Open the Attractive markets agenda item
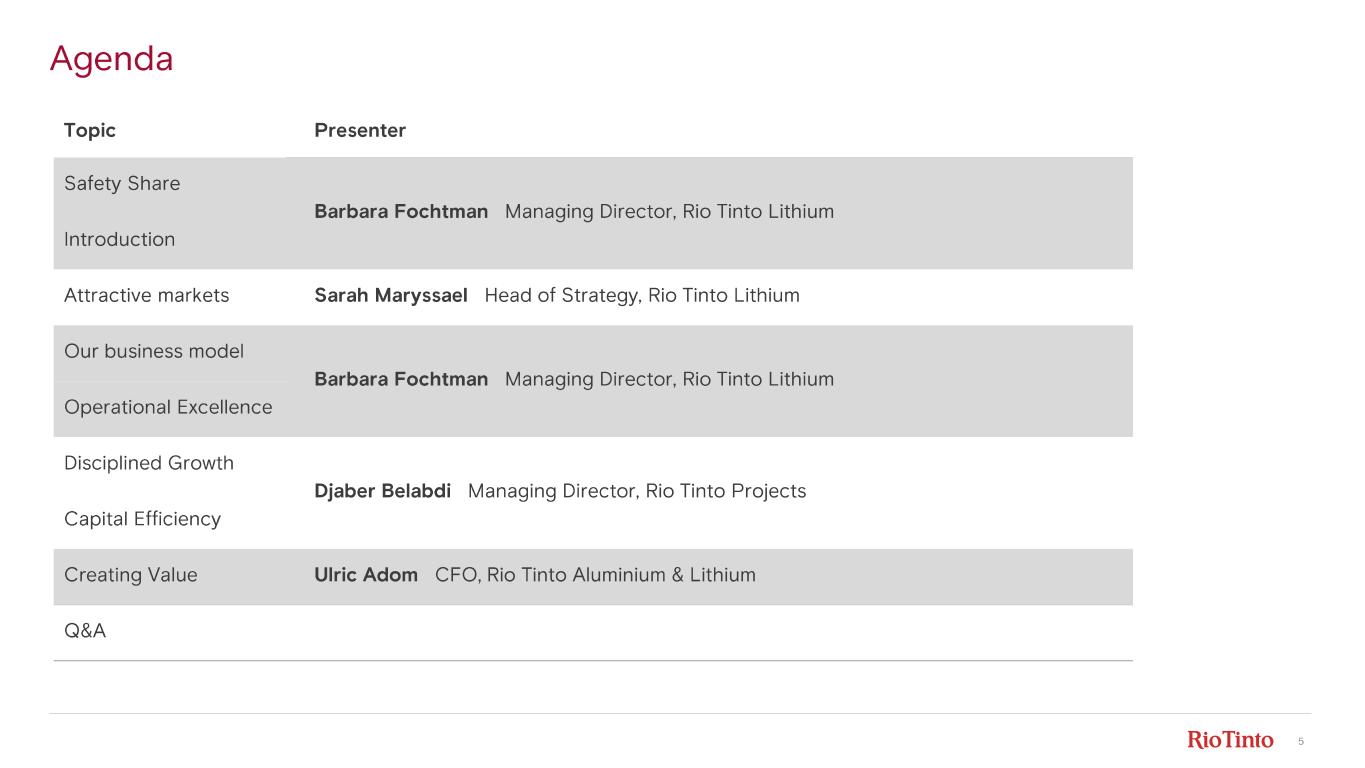 (146, 296)
